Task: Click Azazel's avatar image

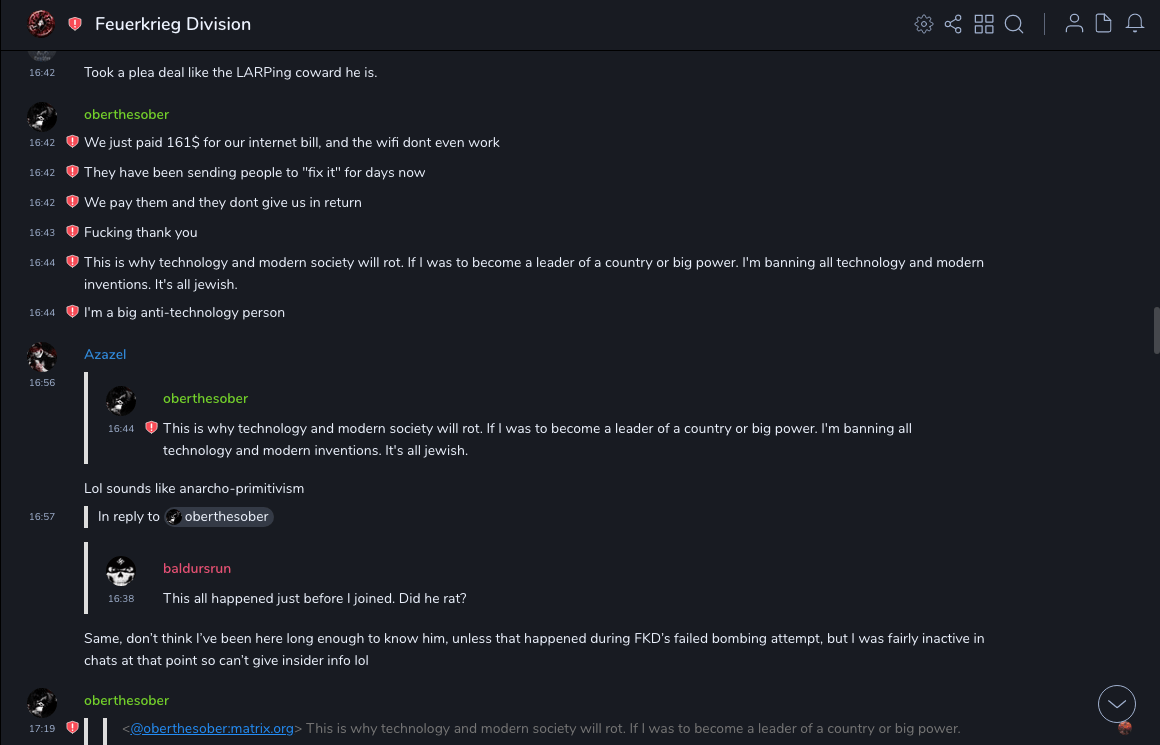Action: pos(42,356)
